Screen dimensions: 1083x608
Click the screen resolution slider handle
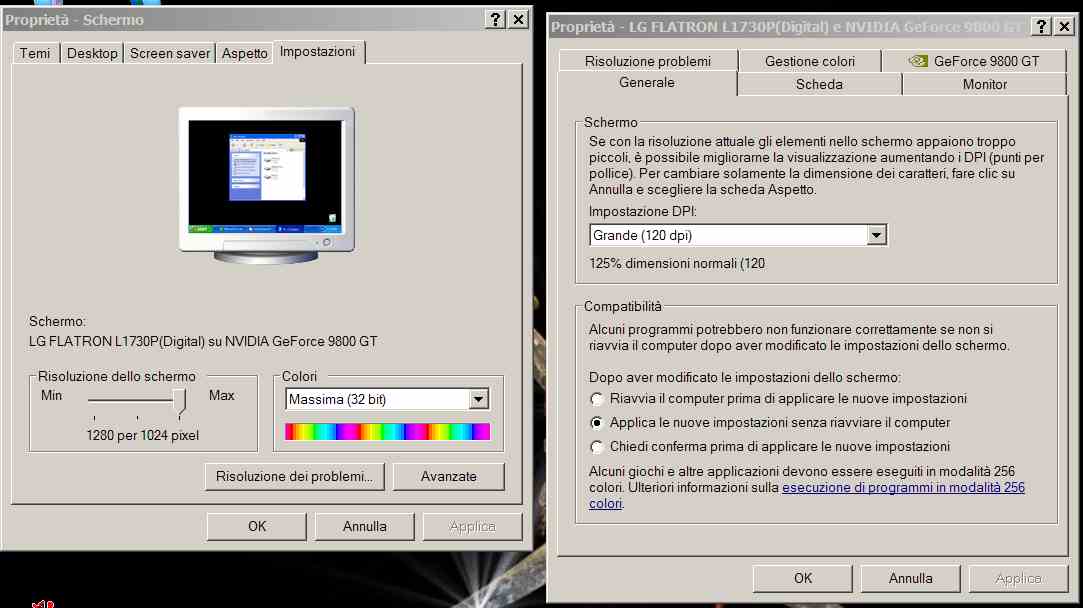click(180, 401)
